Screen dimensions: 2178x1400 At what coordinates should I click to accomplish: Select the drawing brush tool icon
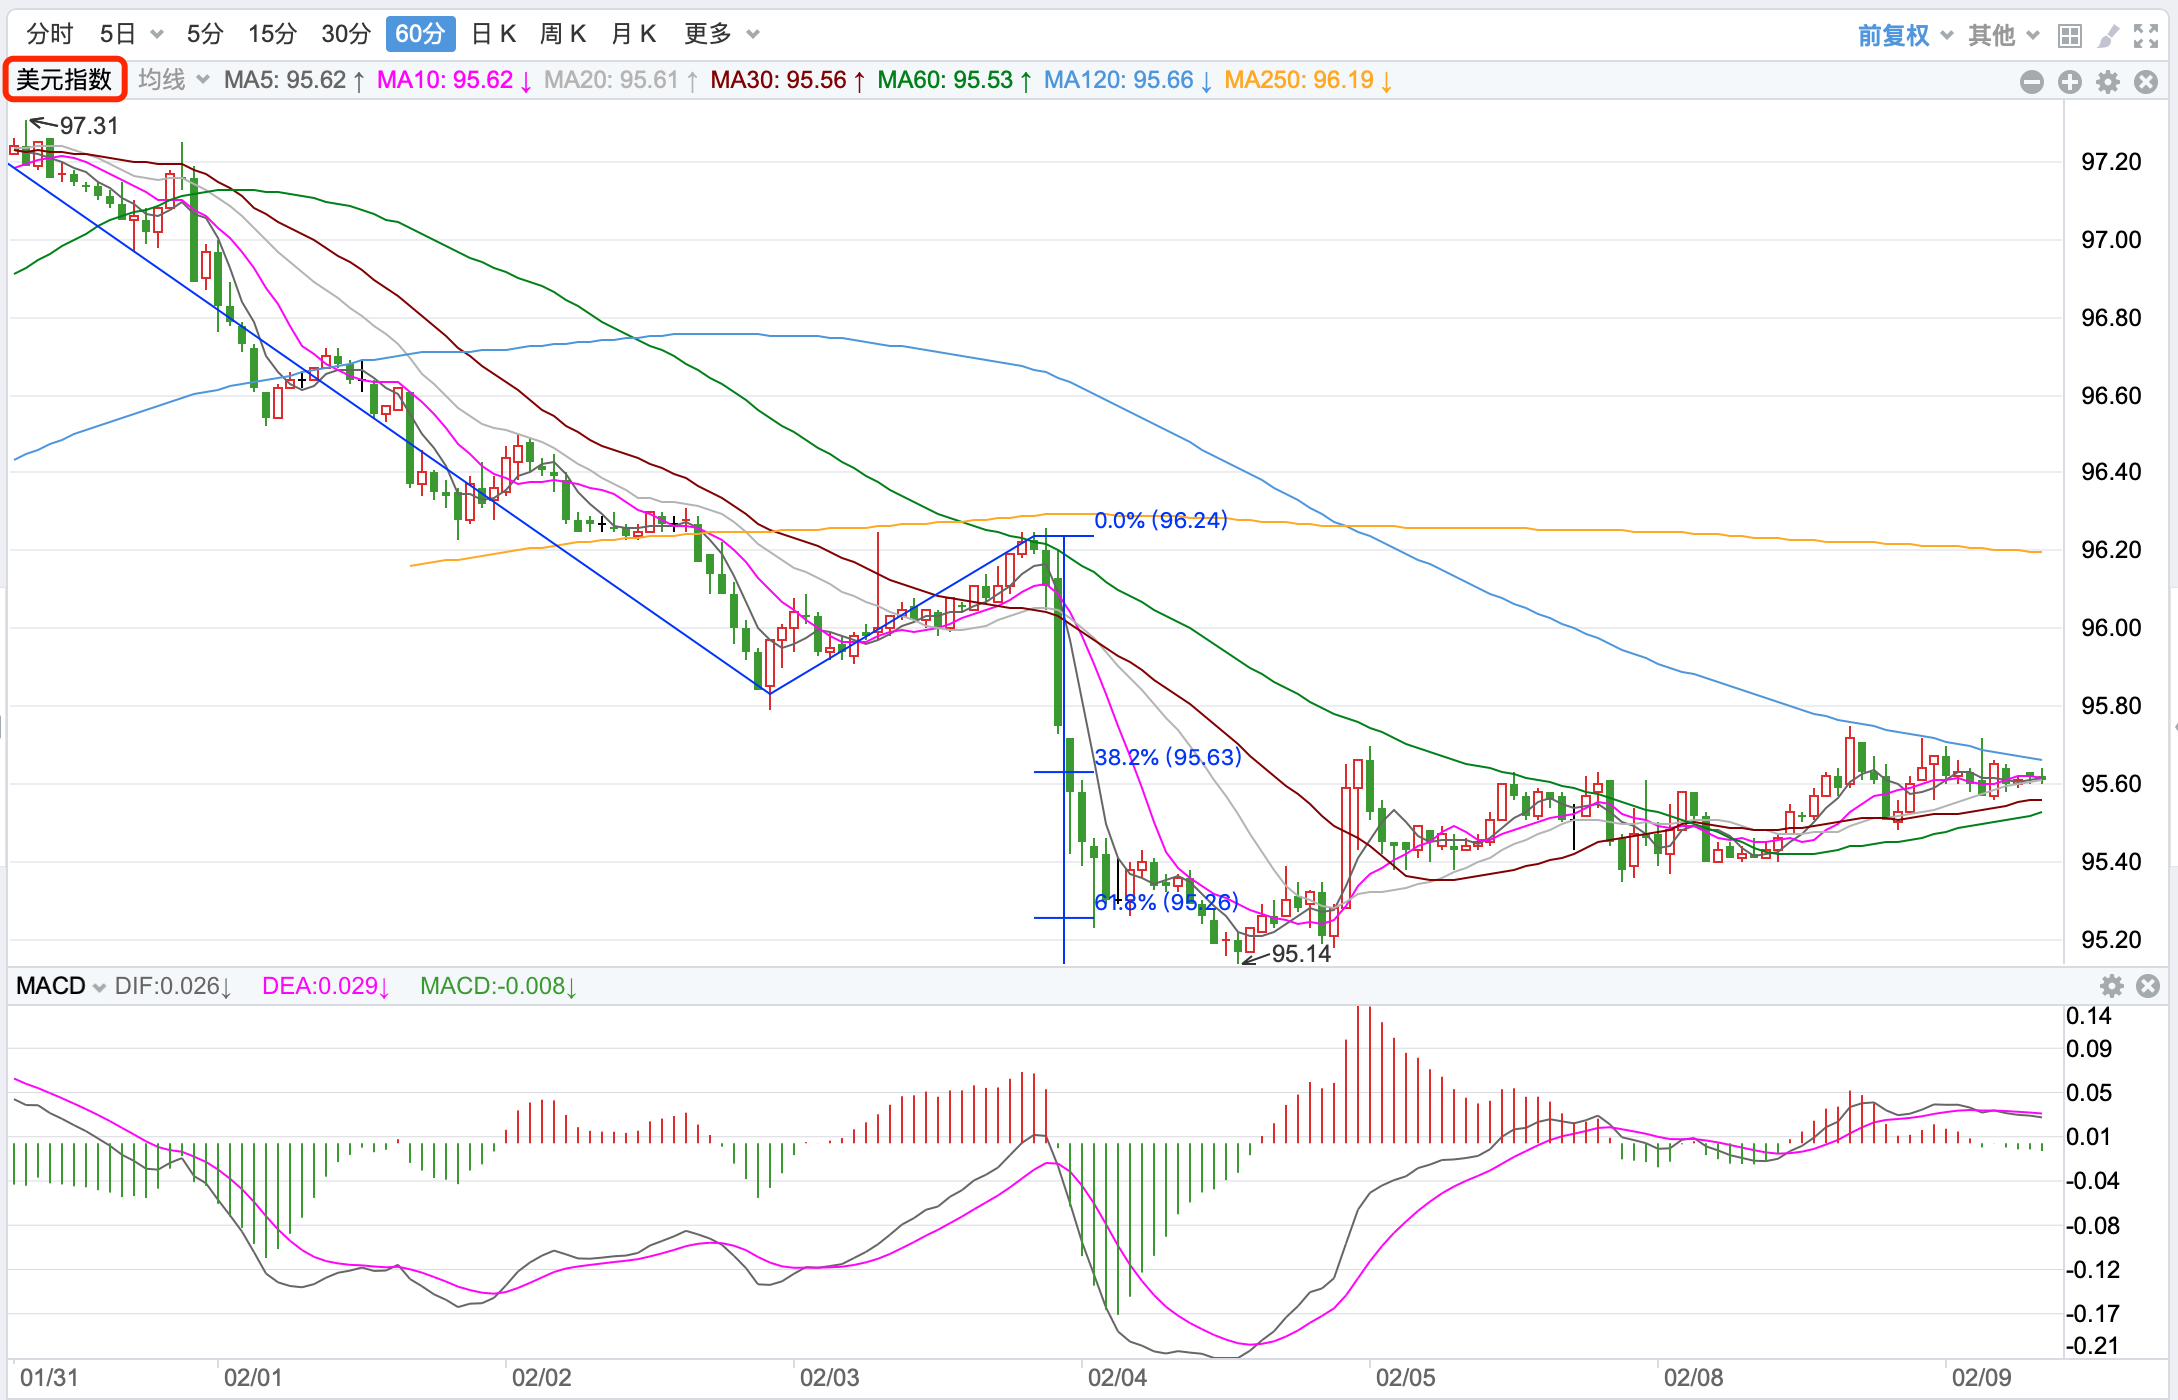[x=2107, y=37]
